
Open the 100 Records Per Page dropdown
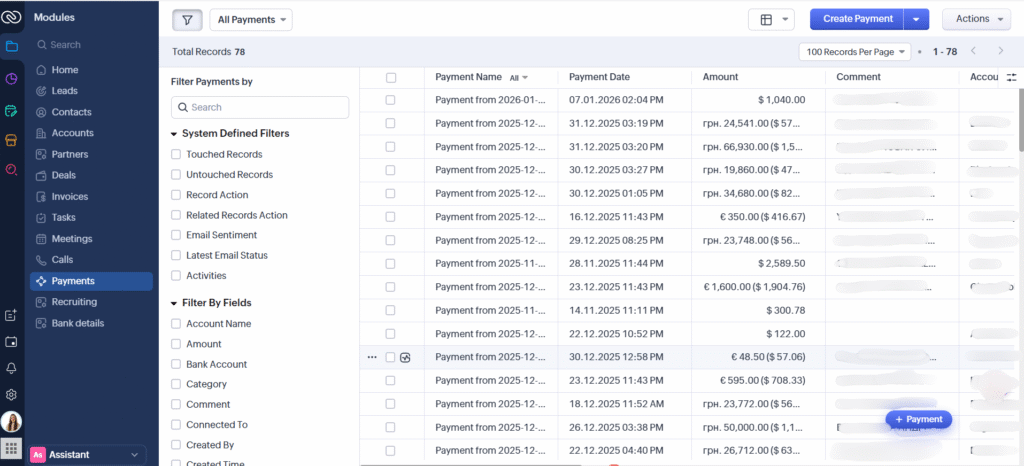[x=855, y=51]
